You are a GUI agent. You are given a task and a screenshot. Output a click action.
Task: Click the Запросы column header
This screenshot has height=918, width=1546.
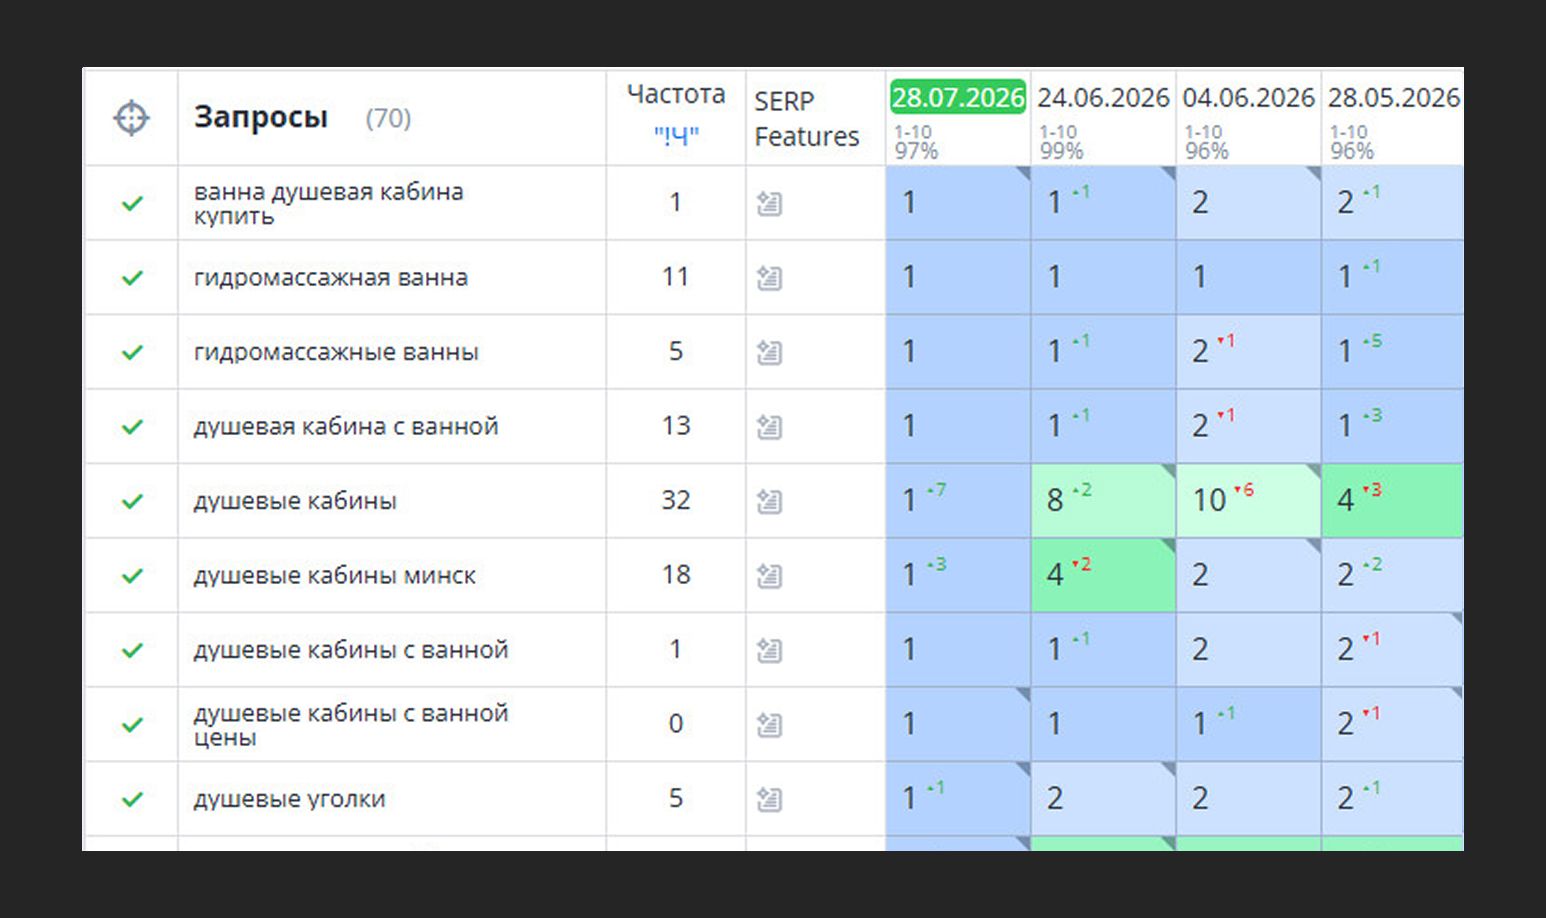pos(261,118)
